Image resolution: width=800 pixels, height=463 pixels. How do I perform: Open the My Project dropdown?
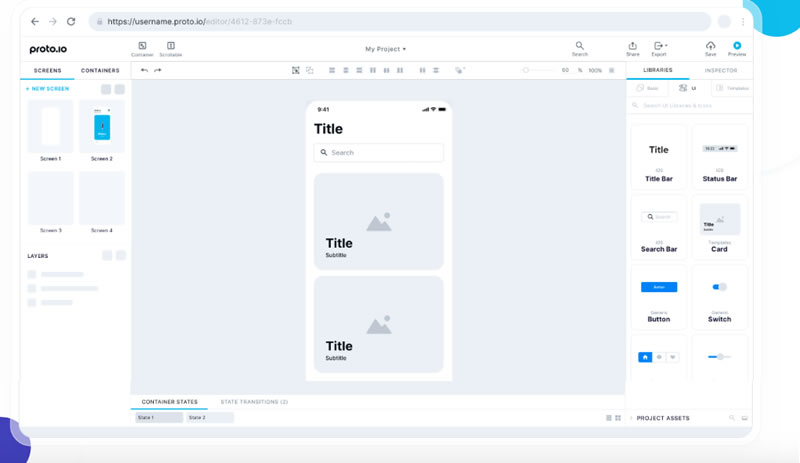coord(386,49)
